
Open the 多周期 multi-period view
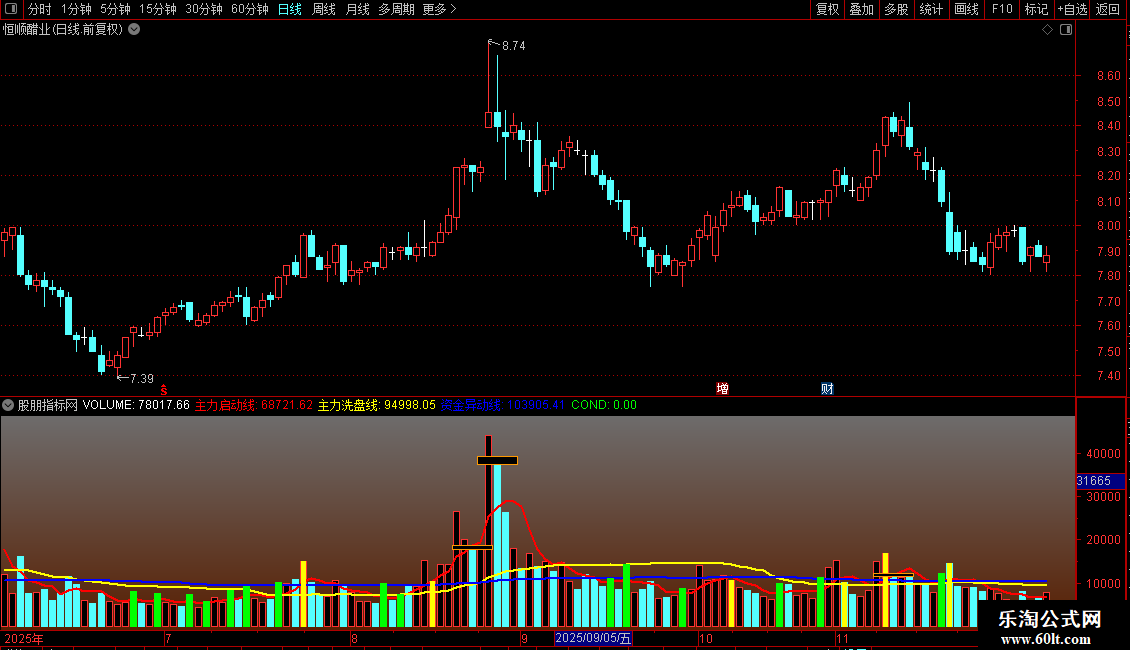tap(396, 9)
